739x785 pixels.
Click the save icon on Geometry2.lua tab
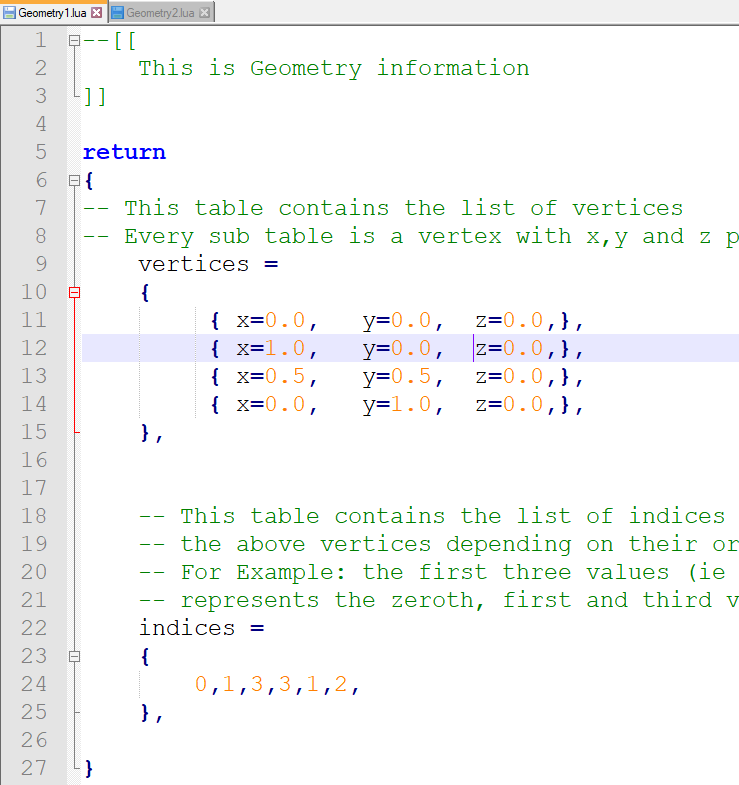pos(117,13)
